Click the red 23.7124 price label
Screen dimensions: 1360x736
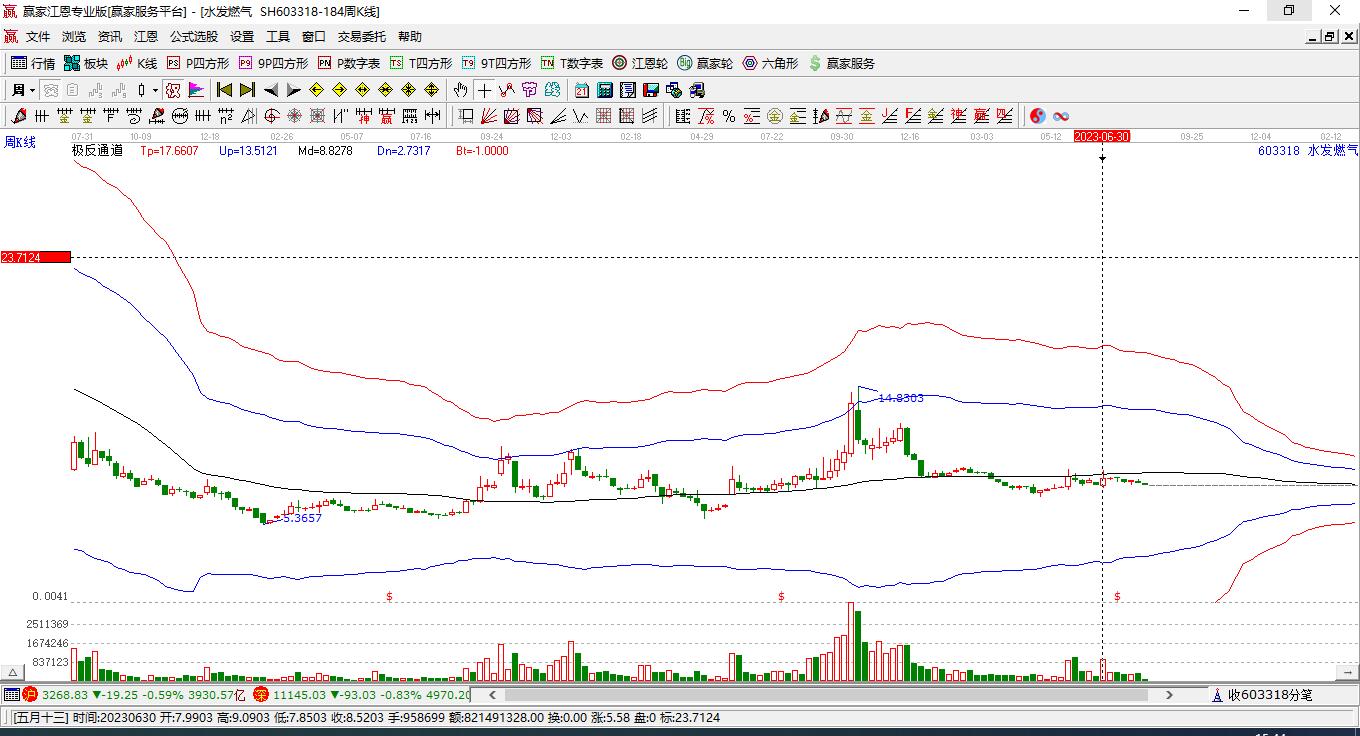coord(35,257)
